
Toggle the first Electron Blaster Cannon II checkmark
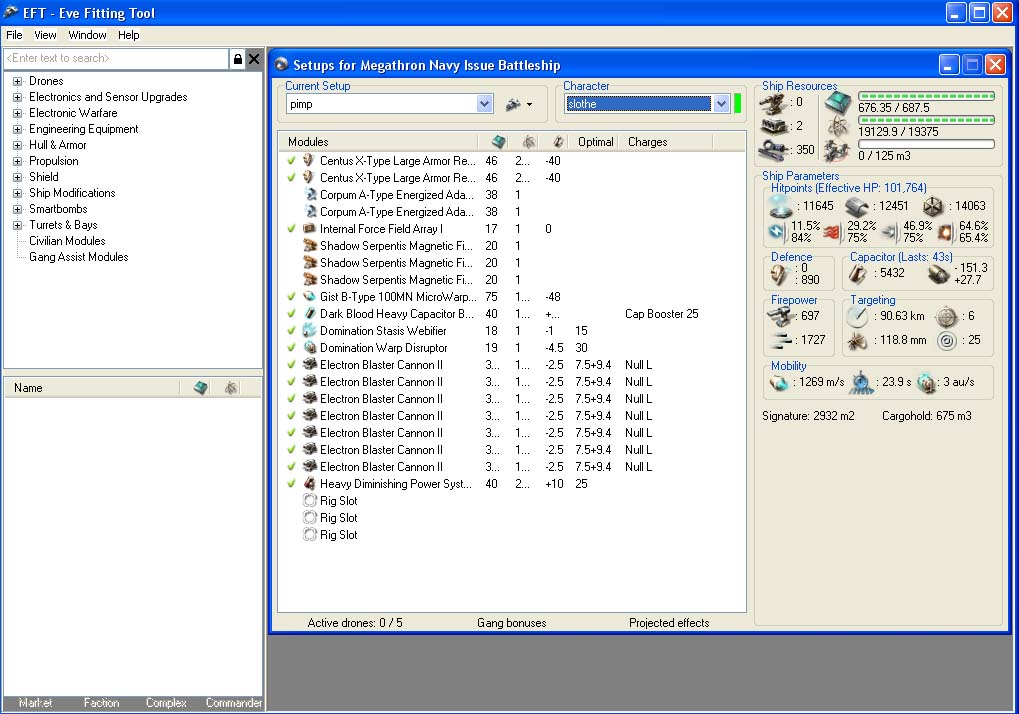(x=291, y=364)
